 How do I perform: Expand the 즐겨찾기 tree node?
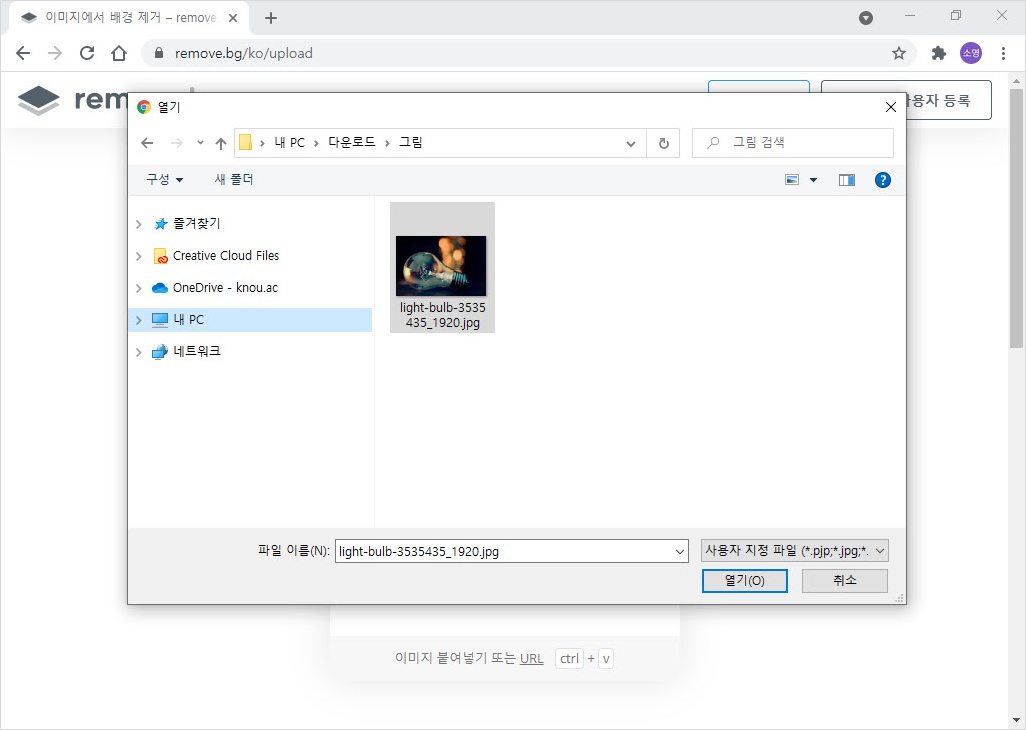click(x=139, y=224)
